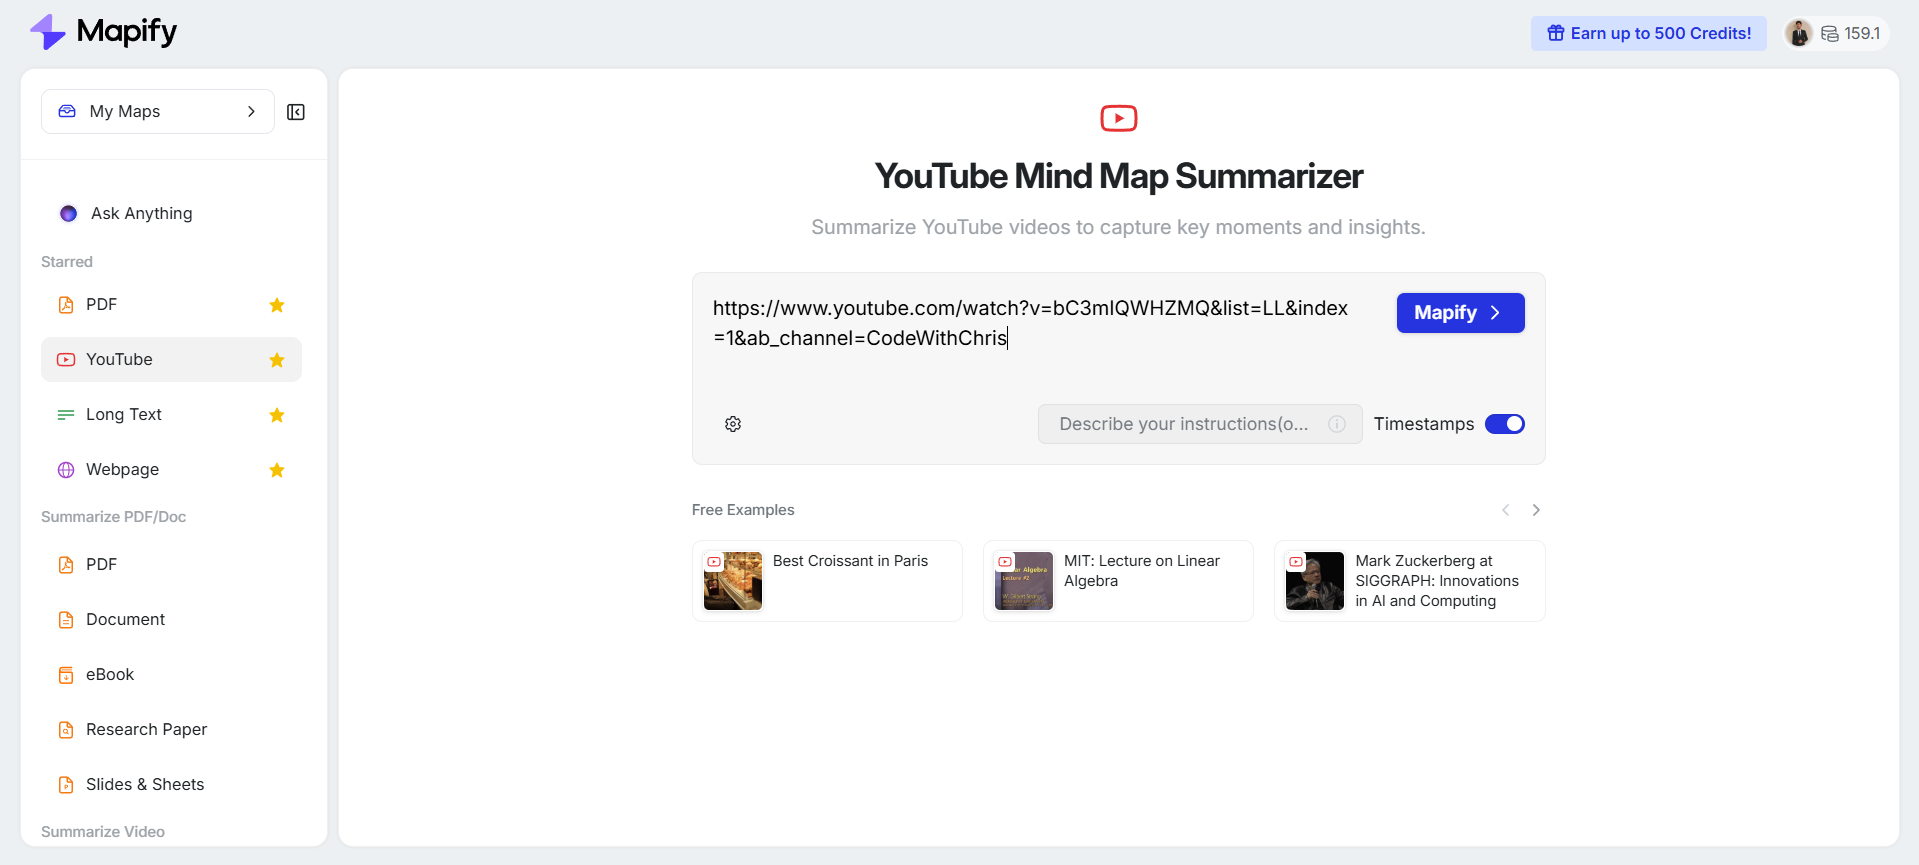Open Document summarizer
The image size is (1919, 865).
tap(171, 619)
